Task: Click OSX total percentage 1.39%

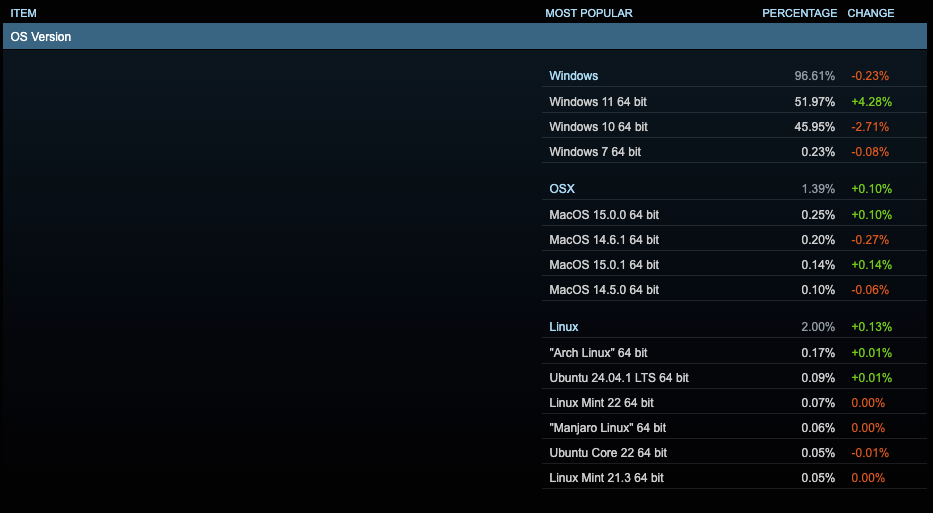Action: (x=818, y=189)
